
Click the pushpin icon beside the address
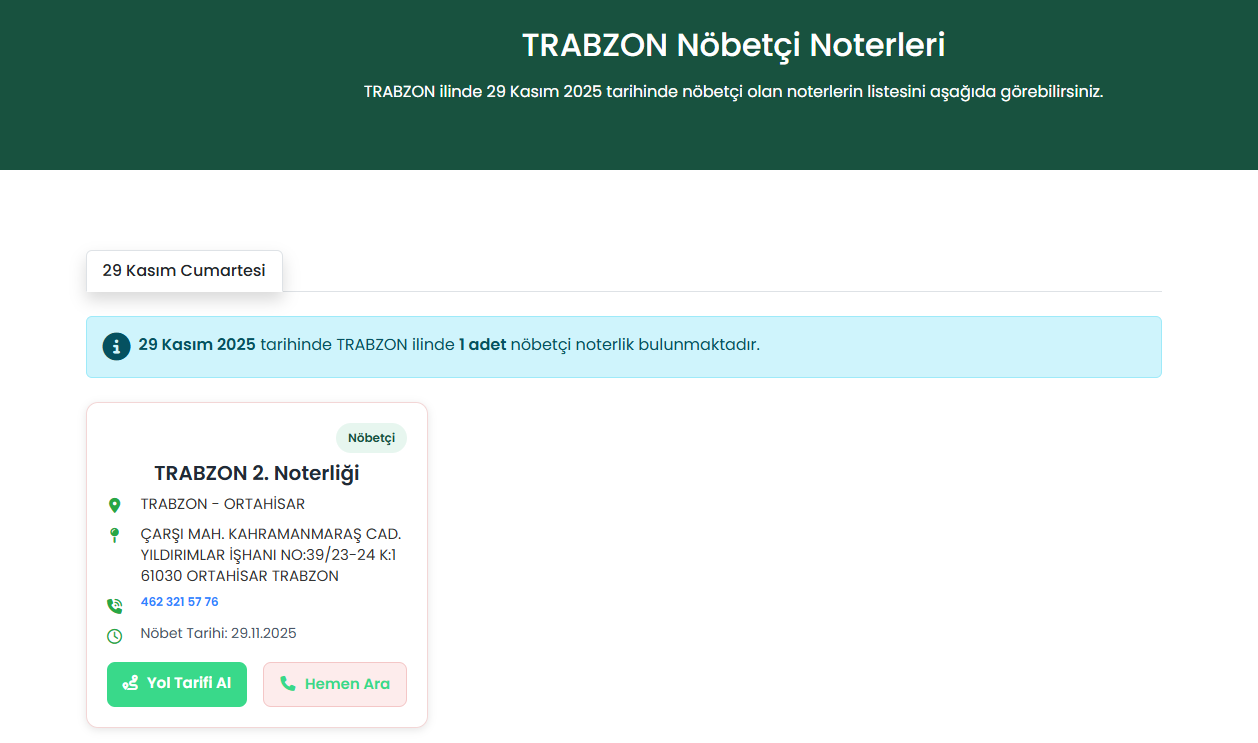point(114,535)
